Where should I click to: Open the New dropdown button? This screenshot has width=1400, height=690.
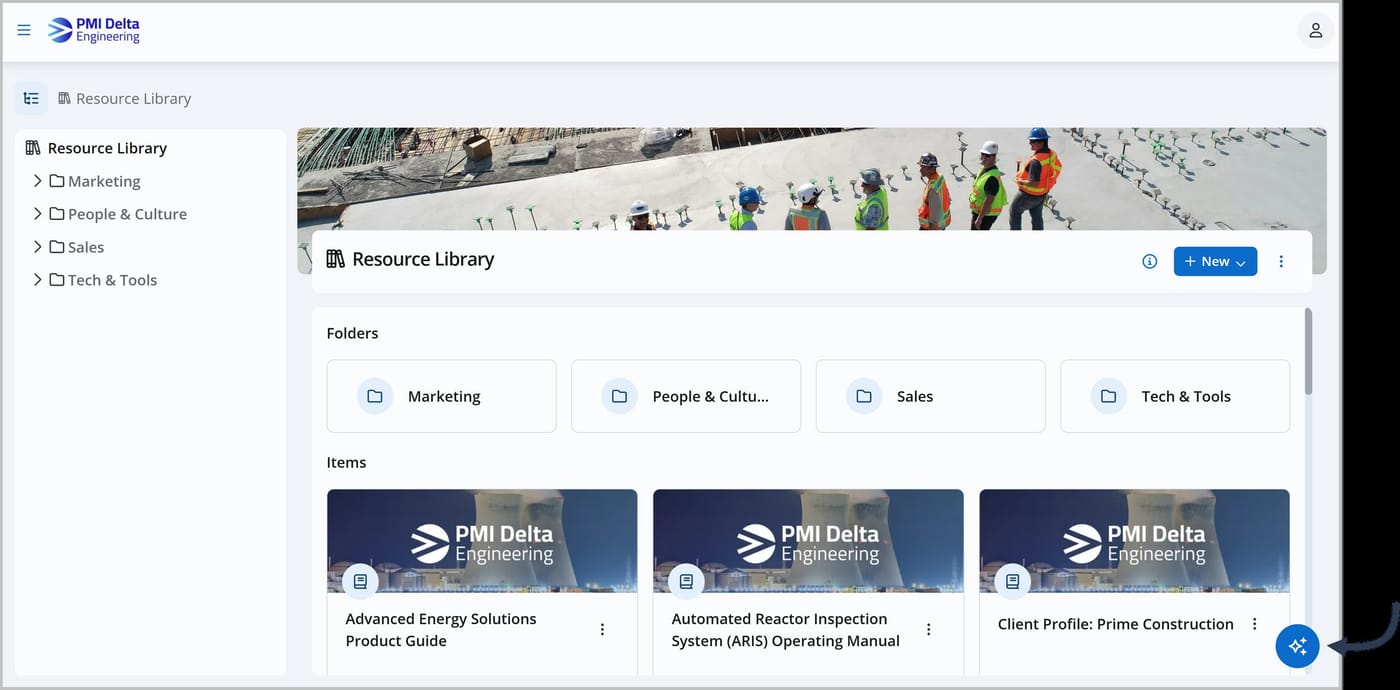point(1215,261)
